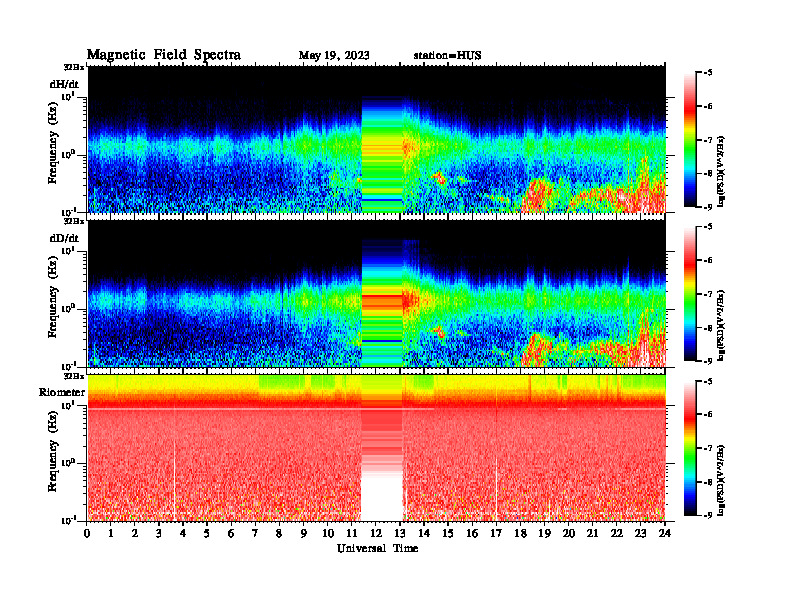Click the "16" hour tick label
The height and width of the screenshot is (612, 792).
coord(472,534)
